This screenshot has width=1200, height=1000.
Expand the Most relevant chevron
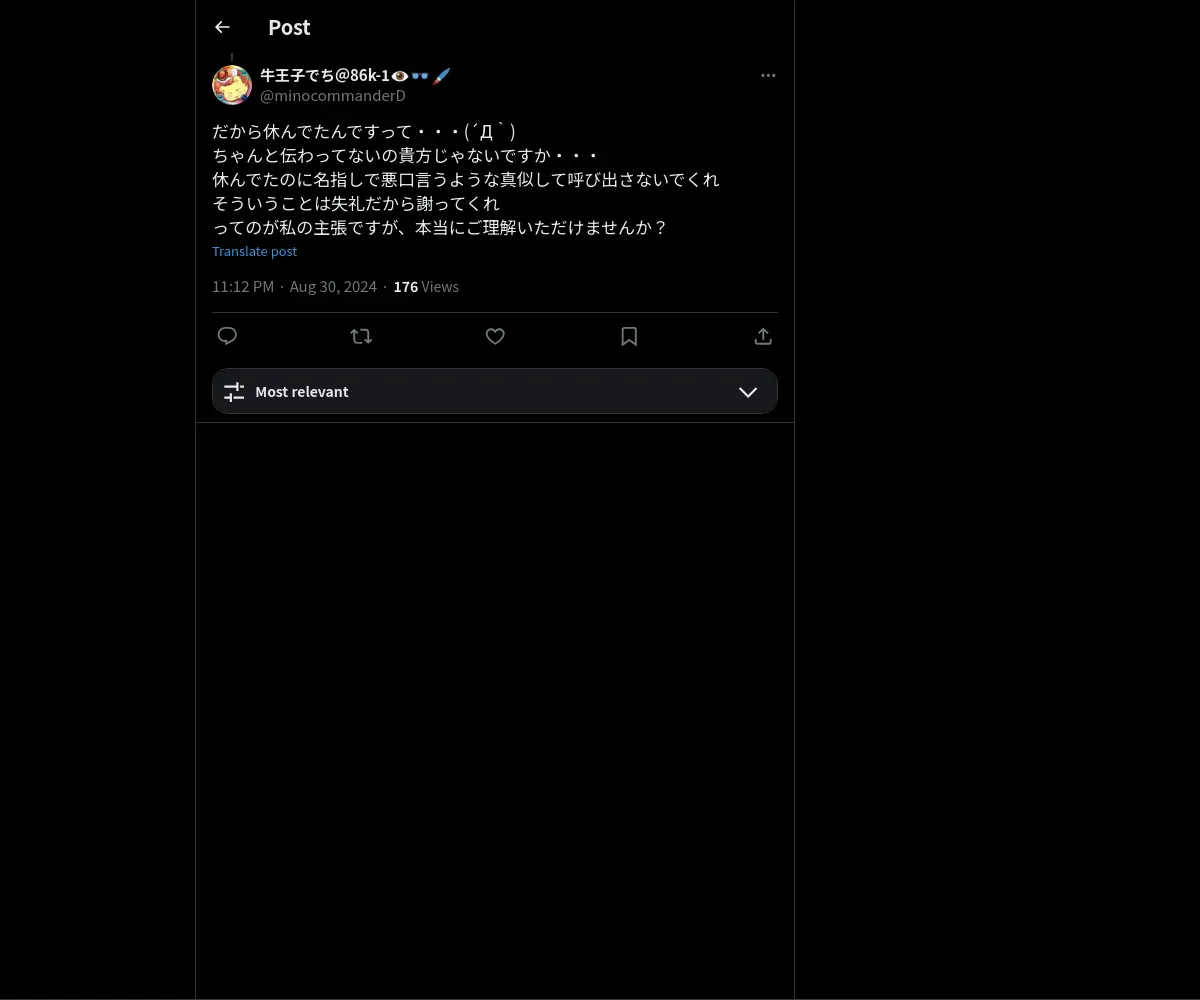coord(748,392)
